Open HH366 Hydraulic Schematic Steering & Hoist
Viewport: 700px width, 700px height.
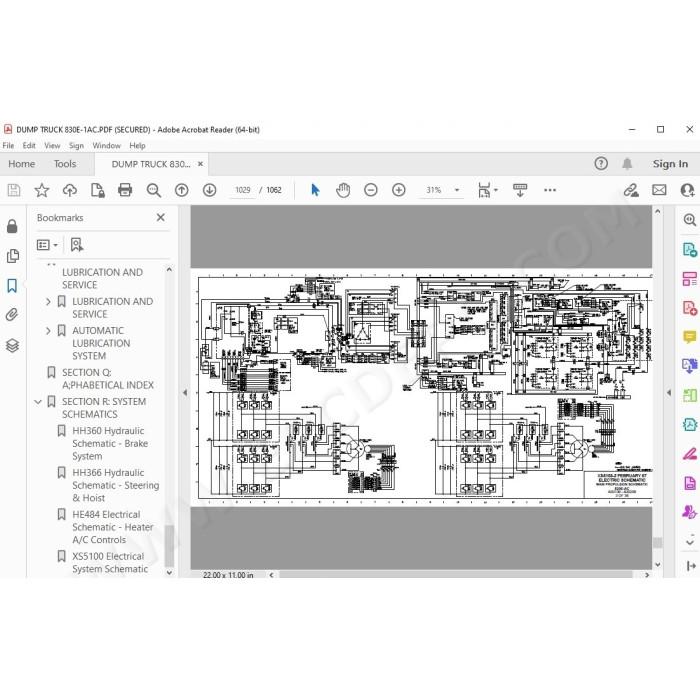click(115, 485)
